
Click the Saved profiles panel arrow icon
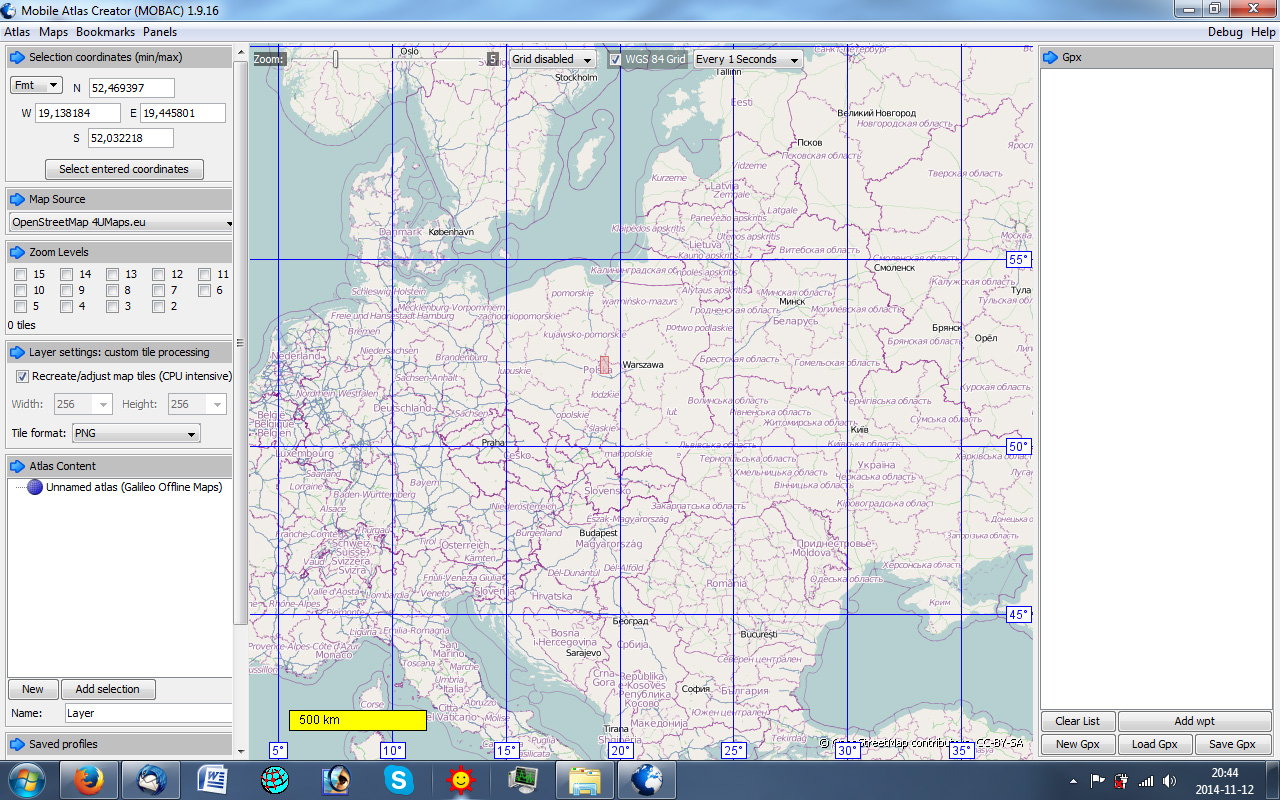point(17,744)
